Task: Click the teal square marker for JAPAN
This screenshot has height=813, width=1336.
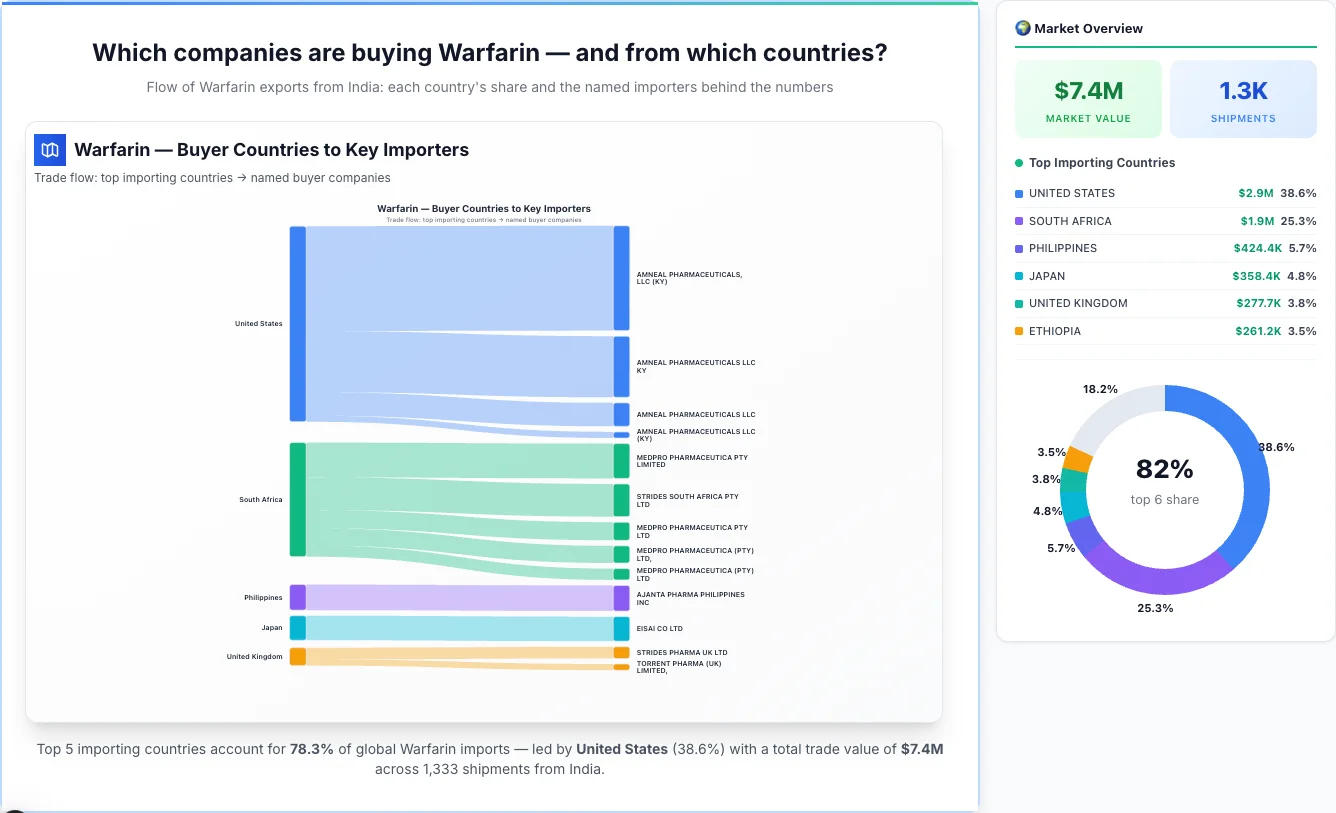Action: click(x=1020, y=276)
